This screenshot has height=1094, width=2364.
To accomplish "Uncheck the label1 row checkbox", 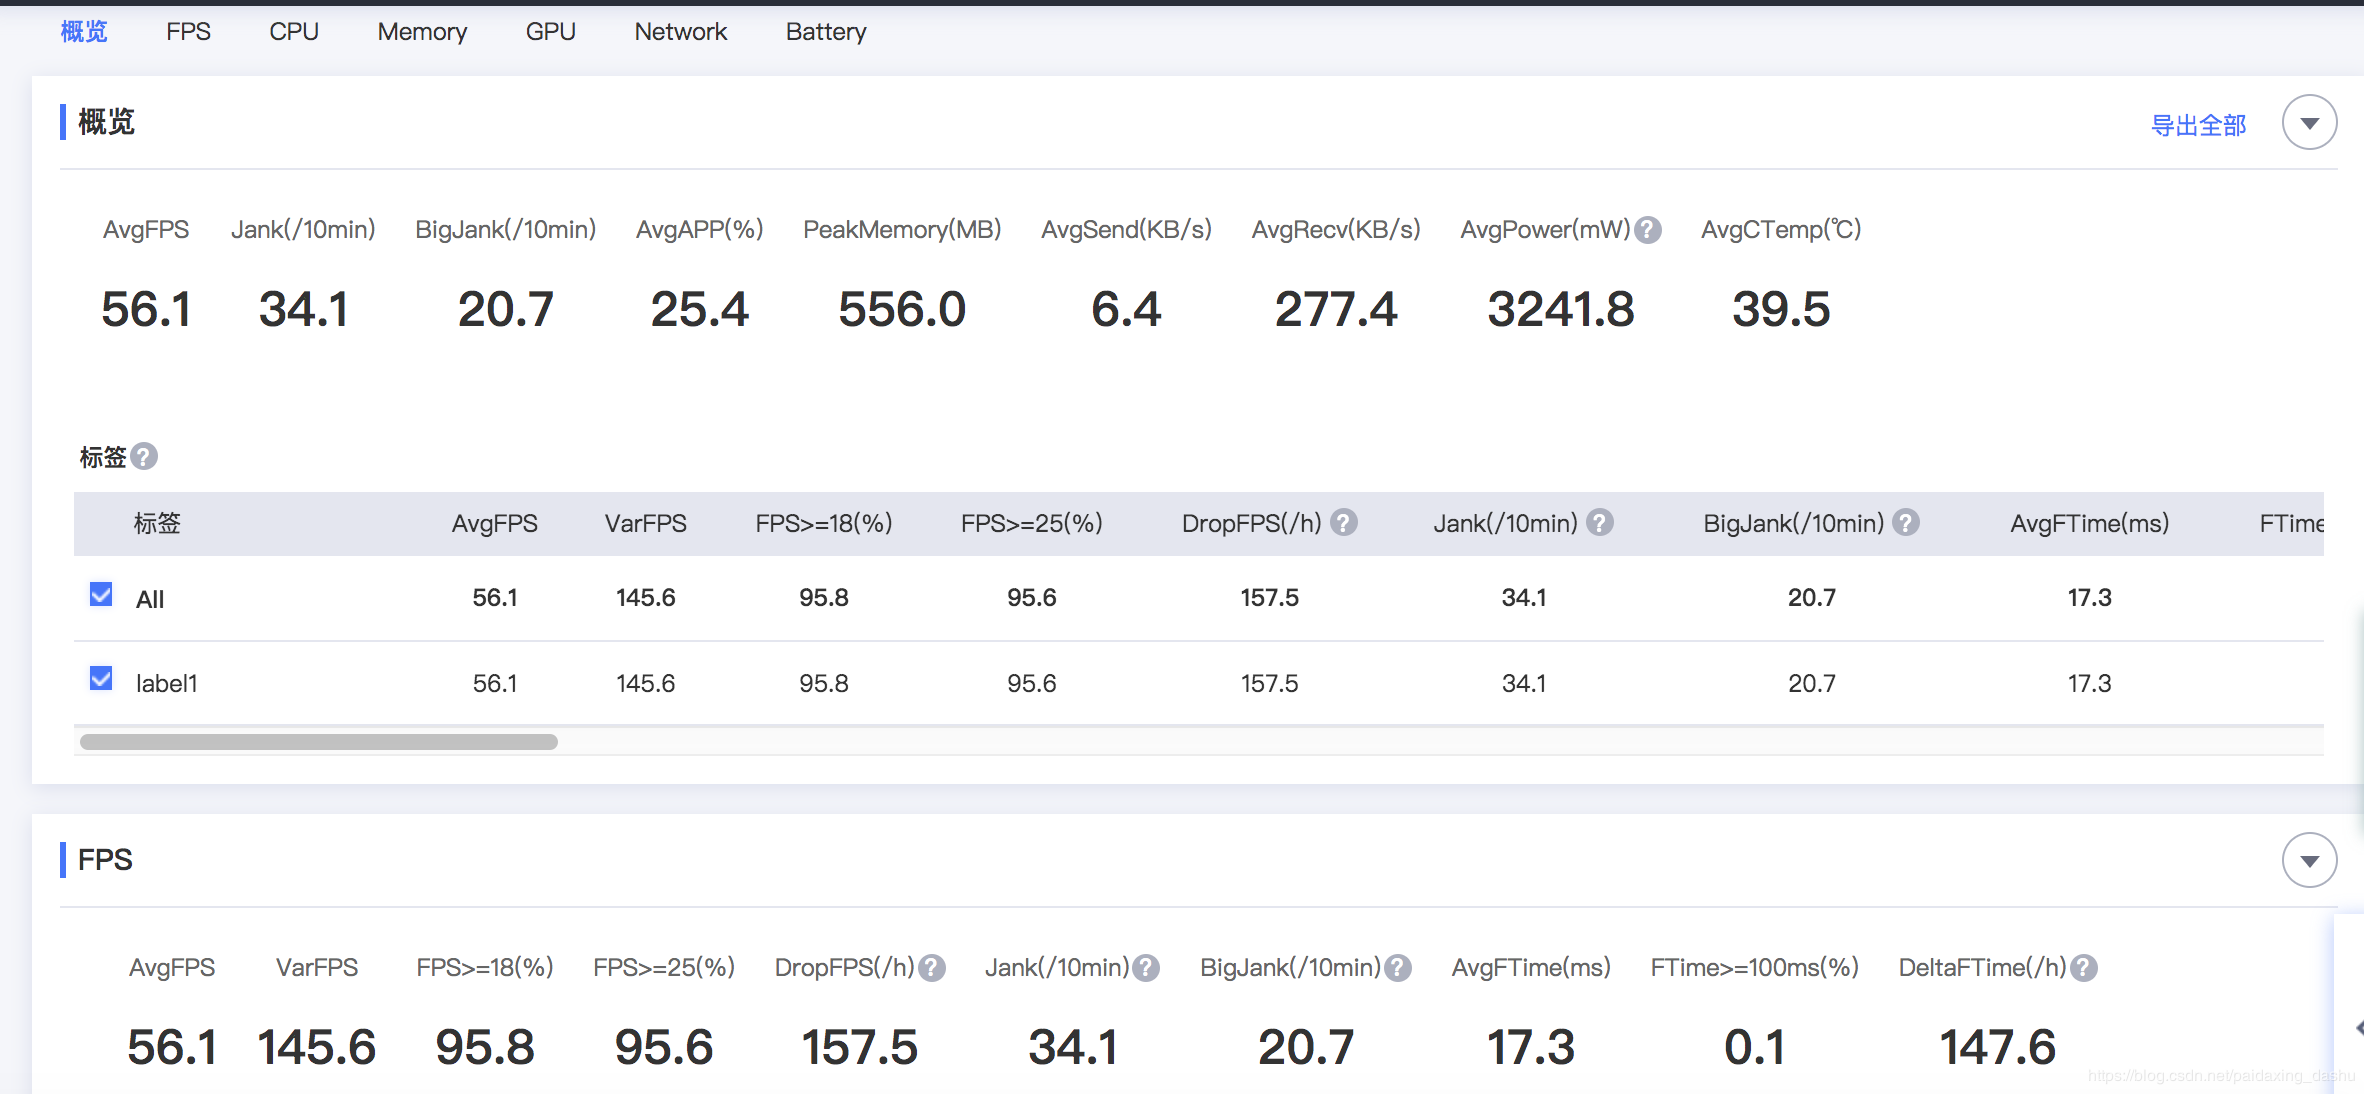I will pos(101,679).
